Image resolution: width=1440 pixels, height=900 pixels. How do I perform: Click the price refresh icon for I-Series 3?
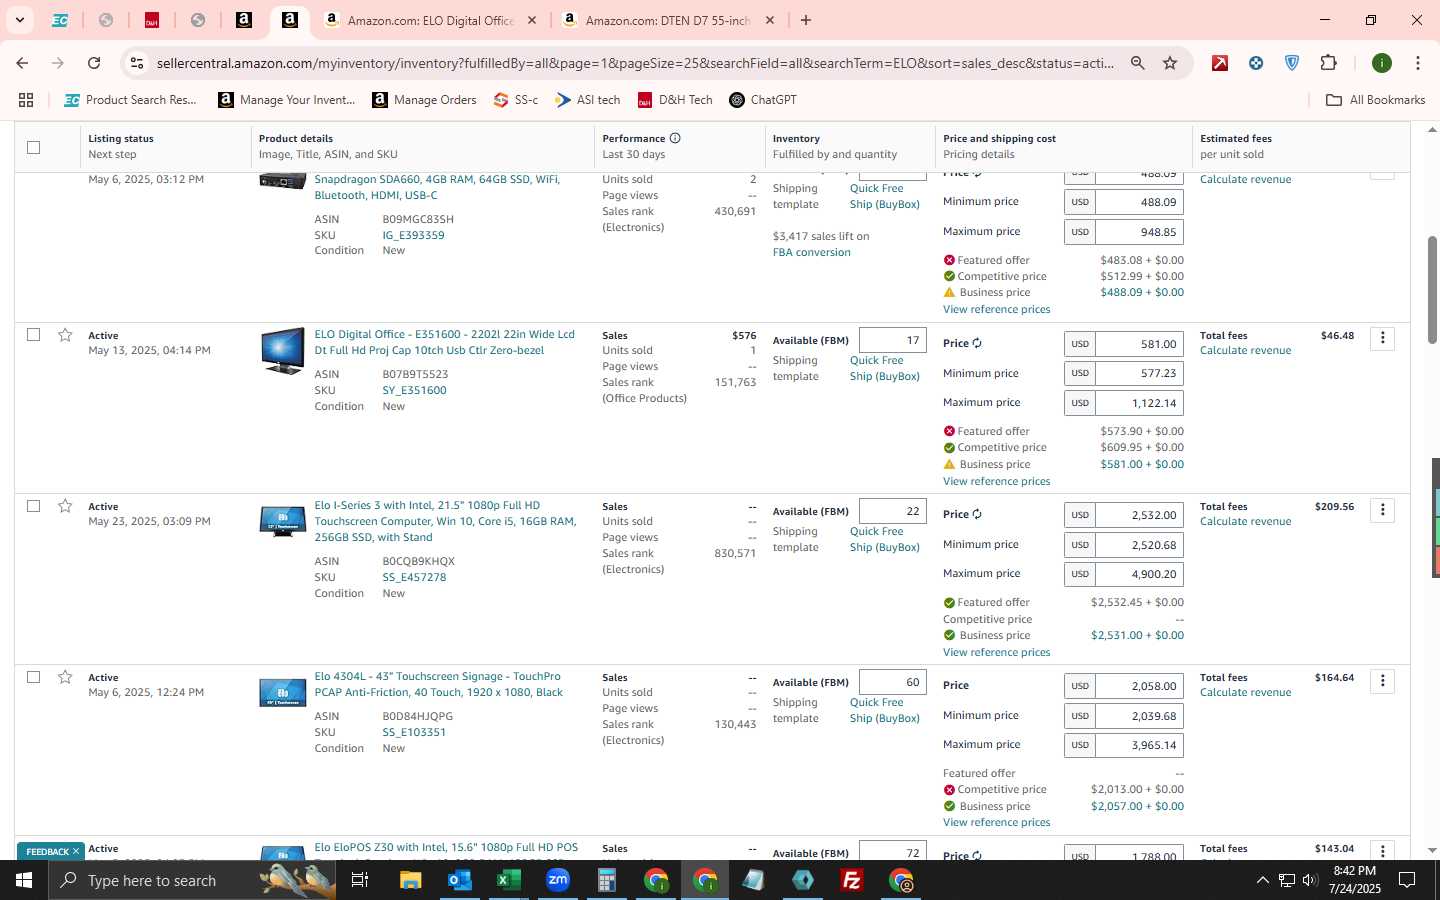click(977, 514)
